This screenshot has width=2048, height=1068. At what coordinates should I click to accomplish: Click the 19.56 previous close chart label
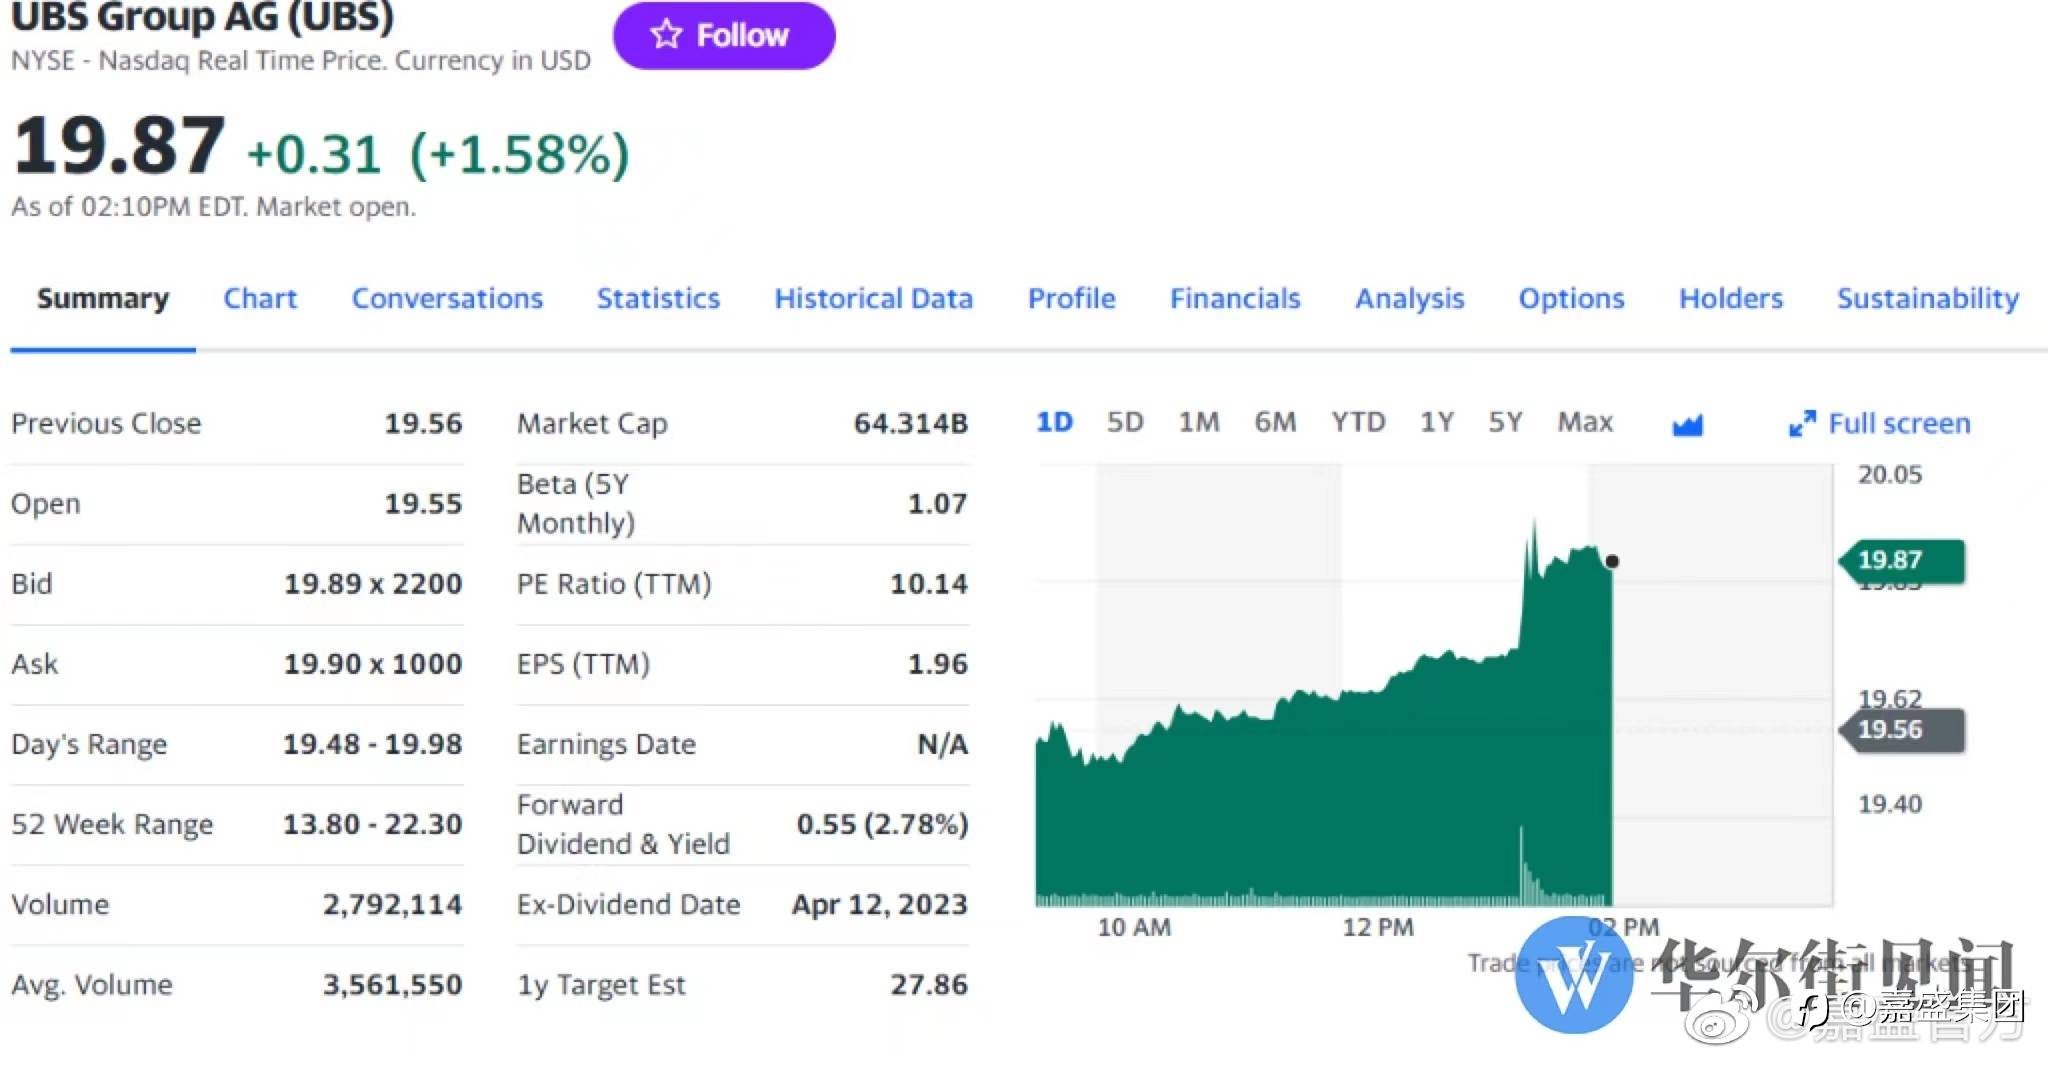pyautogui.click(x=1902, y=730)
